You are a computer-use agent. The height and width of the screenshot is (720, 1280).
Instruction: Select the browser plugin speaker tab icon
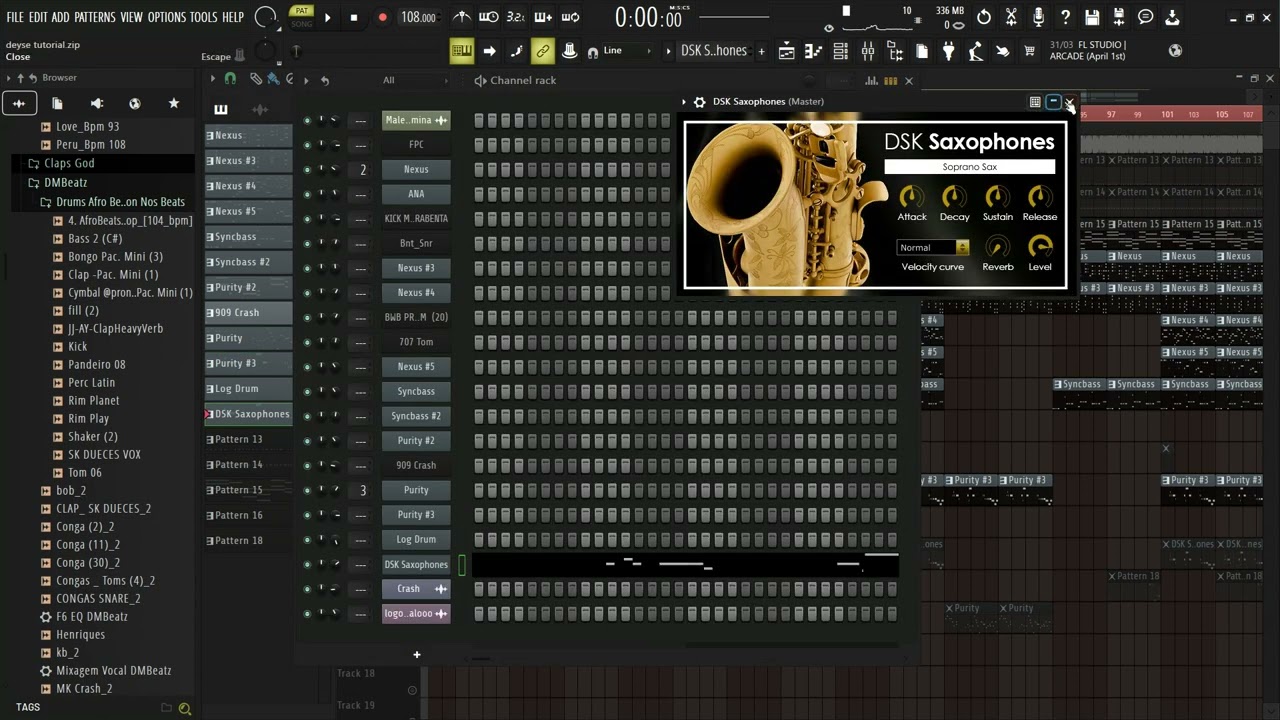(96, 103)
